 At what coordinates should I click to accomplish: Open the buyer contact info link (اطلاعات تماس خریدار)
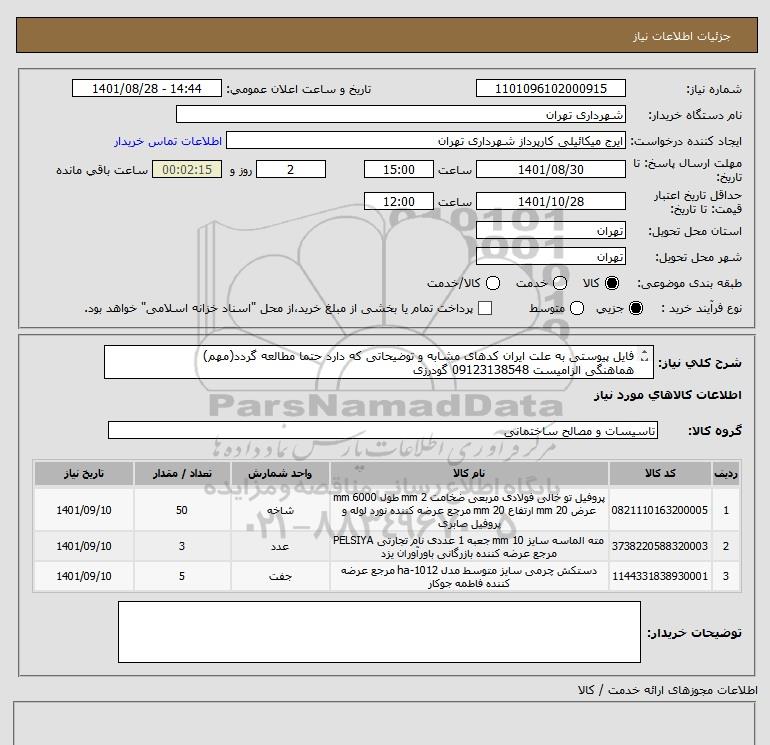pos(168,141)
